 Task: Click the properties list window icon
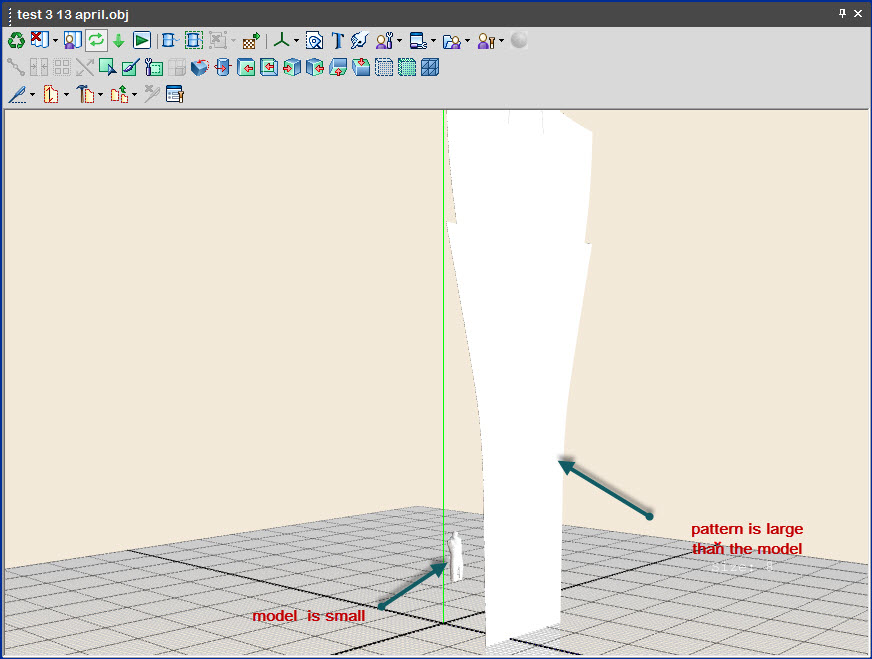coord(175,95)
